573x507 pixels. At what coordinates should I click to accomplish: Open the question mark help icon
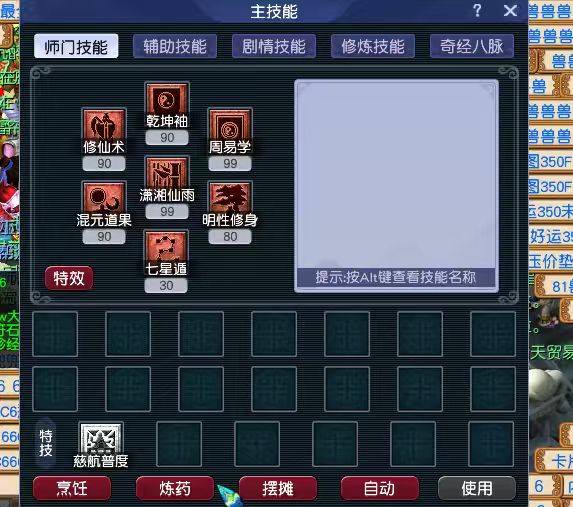point(477,11)
